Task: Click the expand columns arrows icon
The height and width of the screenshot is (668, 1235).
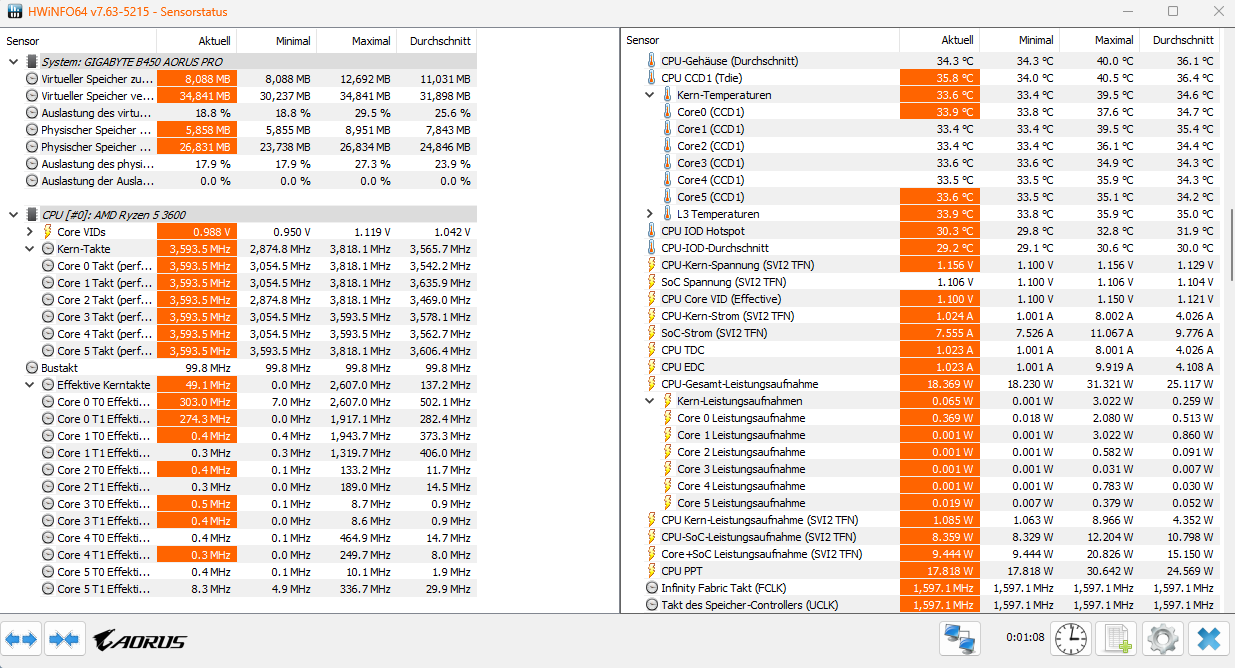Action: coord(22,639)
